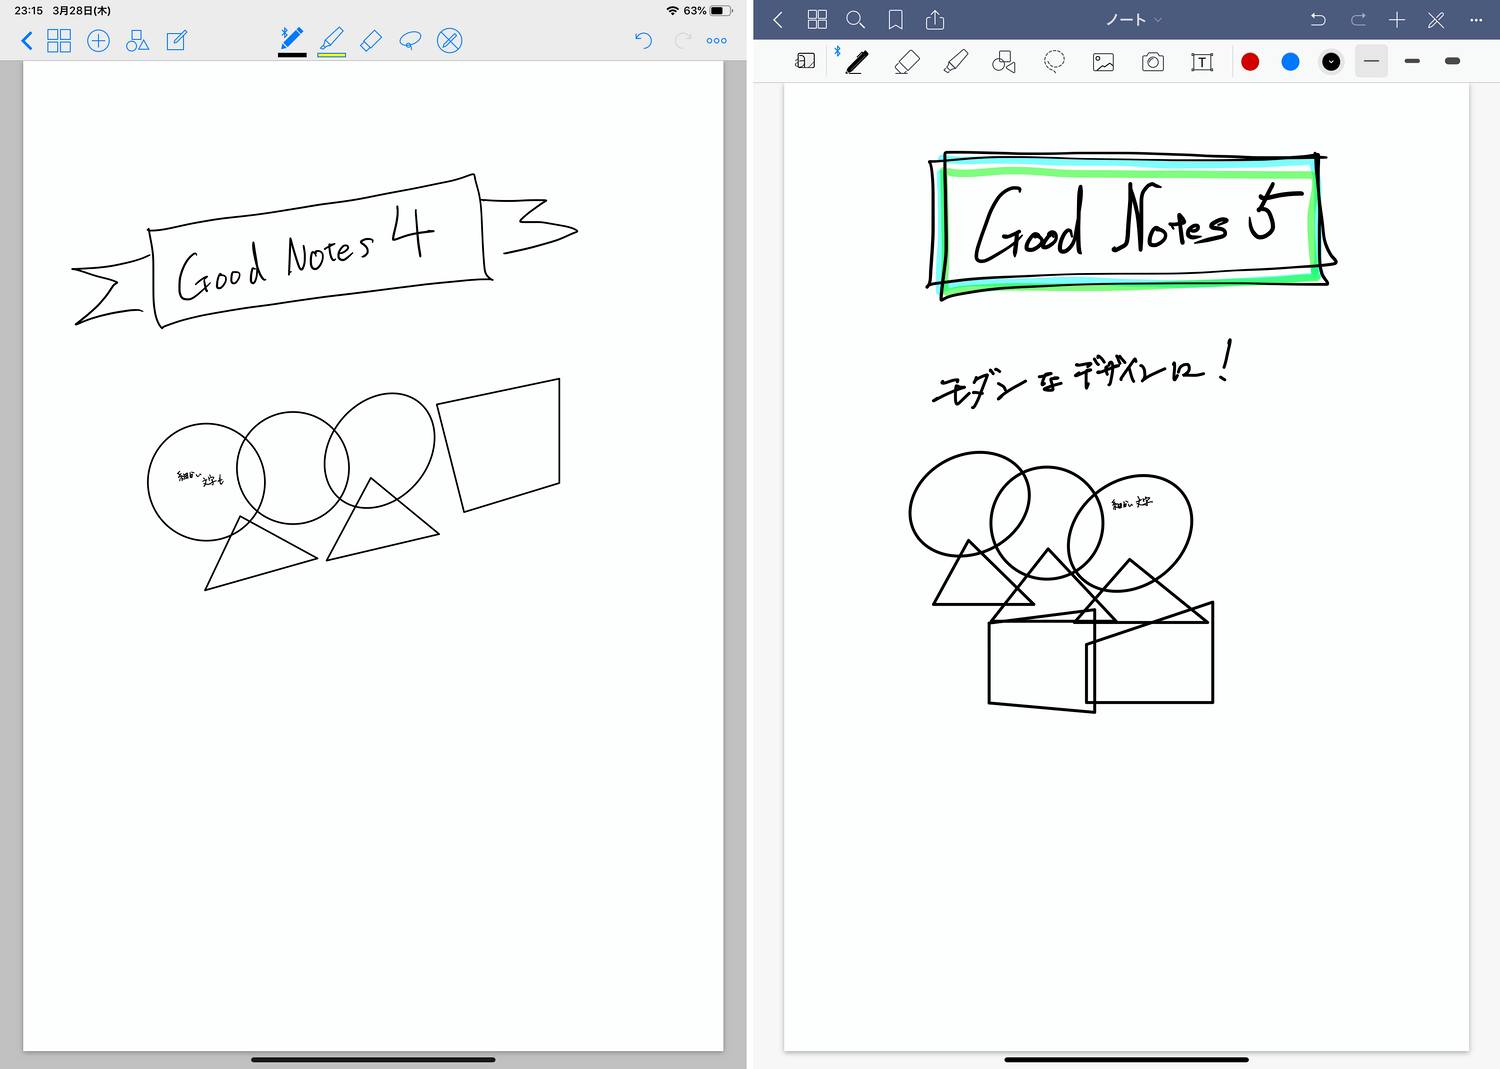Bookmark the current page in GoodNotes 5
Image resolution: width=1500 pixels, height=1069 pixels.
(x=896, y=20)
